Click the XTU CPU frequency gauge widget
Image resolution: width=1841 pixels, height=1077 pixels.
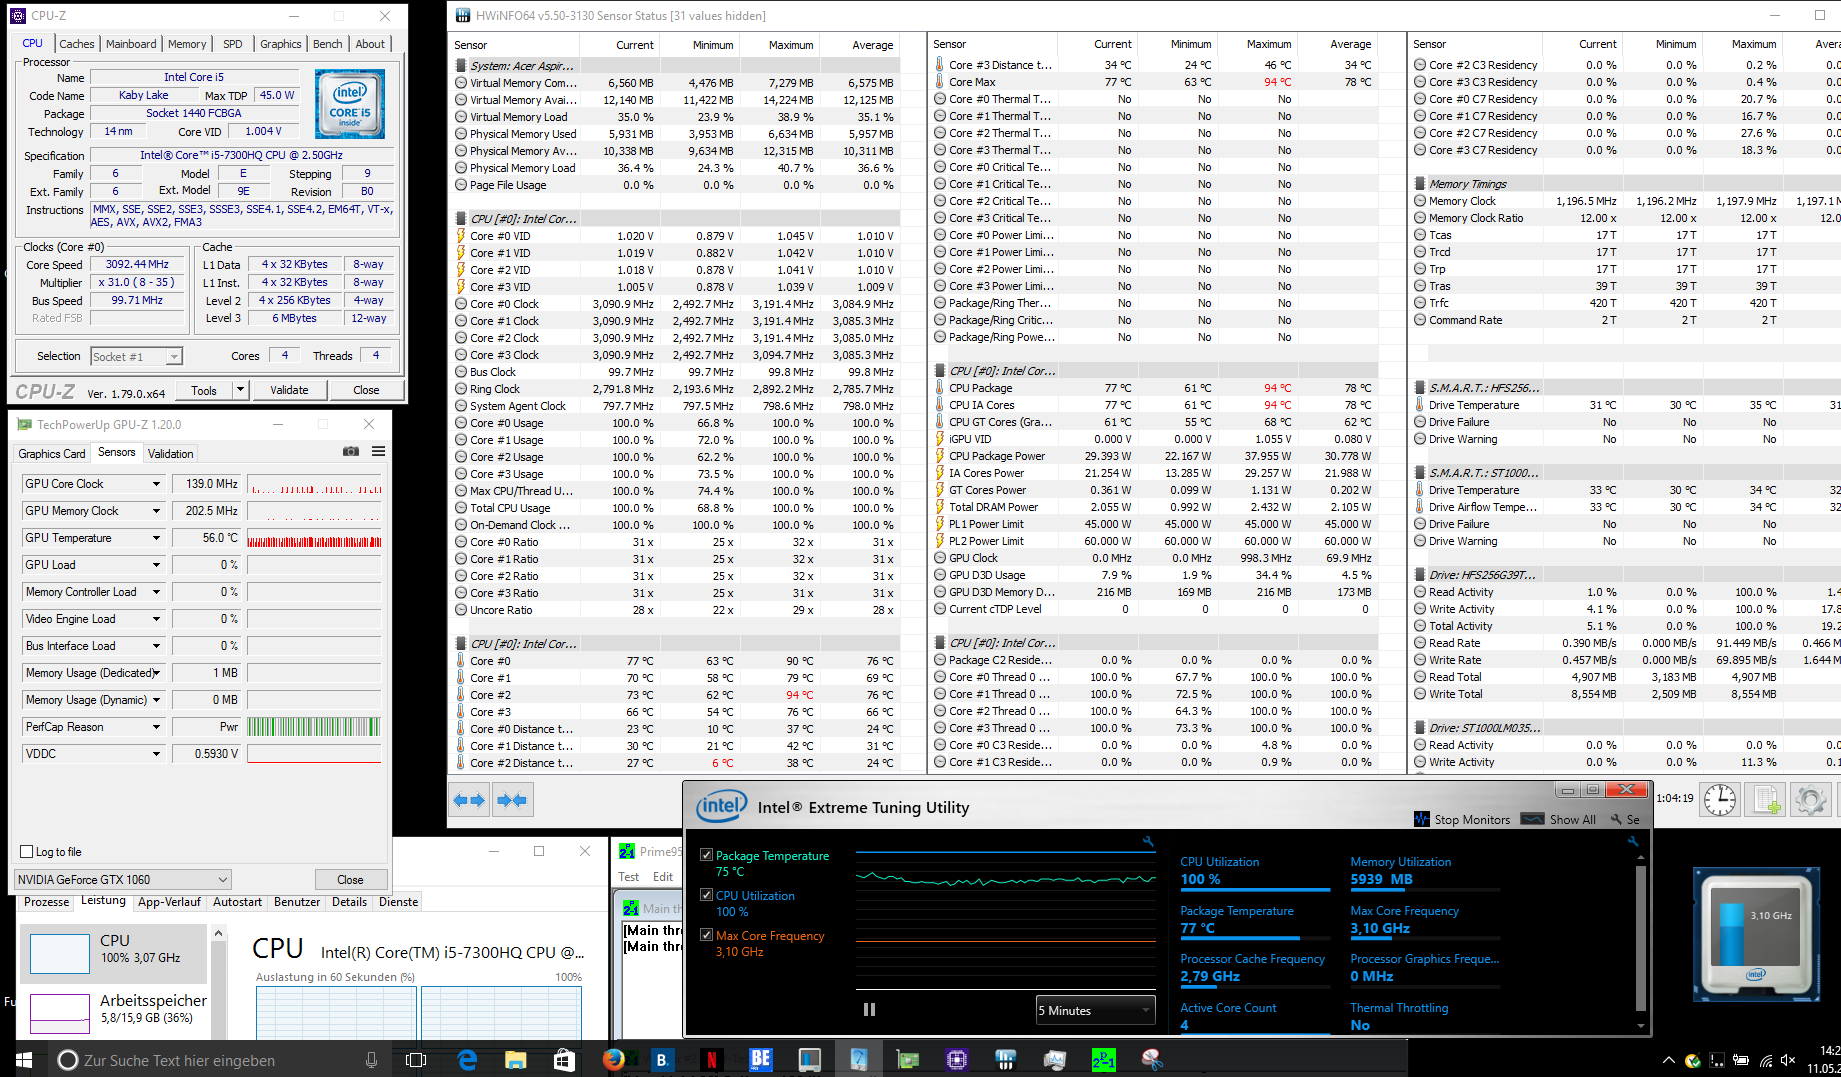1755,933
